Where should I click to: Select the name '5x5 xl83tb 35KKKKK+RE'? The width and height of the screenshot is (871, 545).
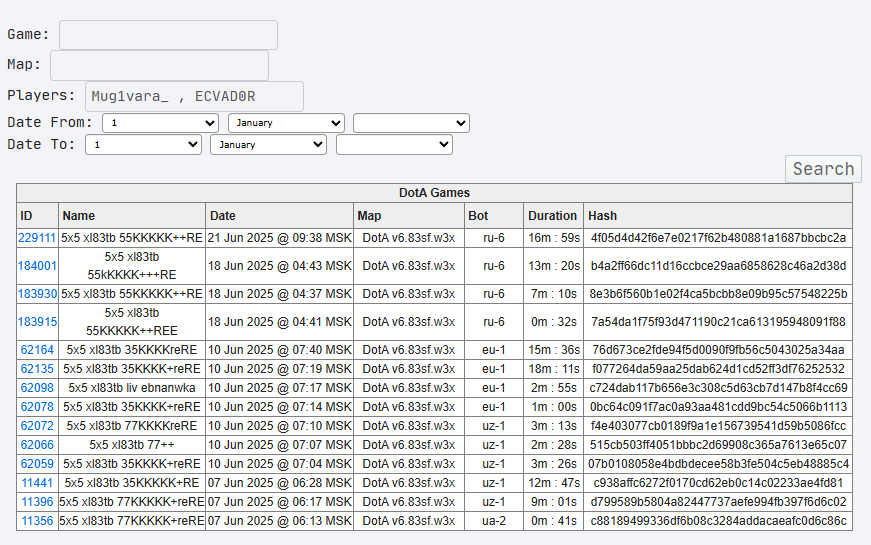132,483
